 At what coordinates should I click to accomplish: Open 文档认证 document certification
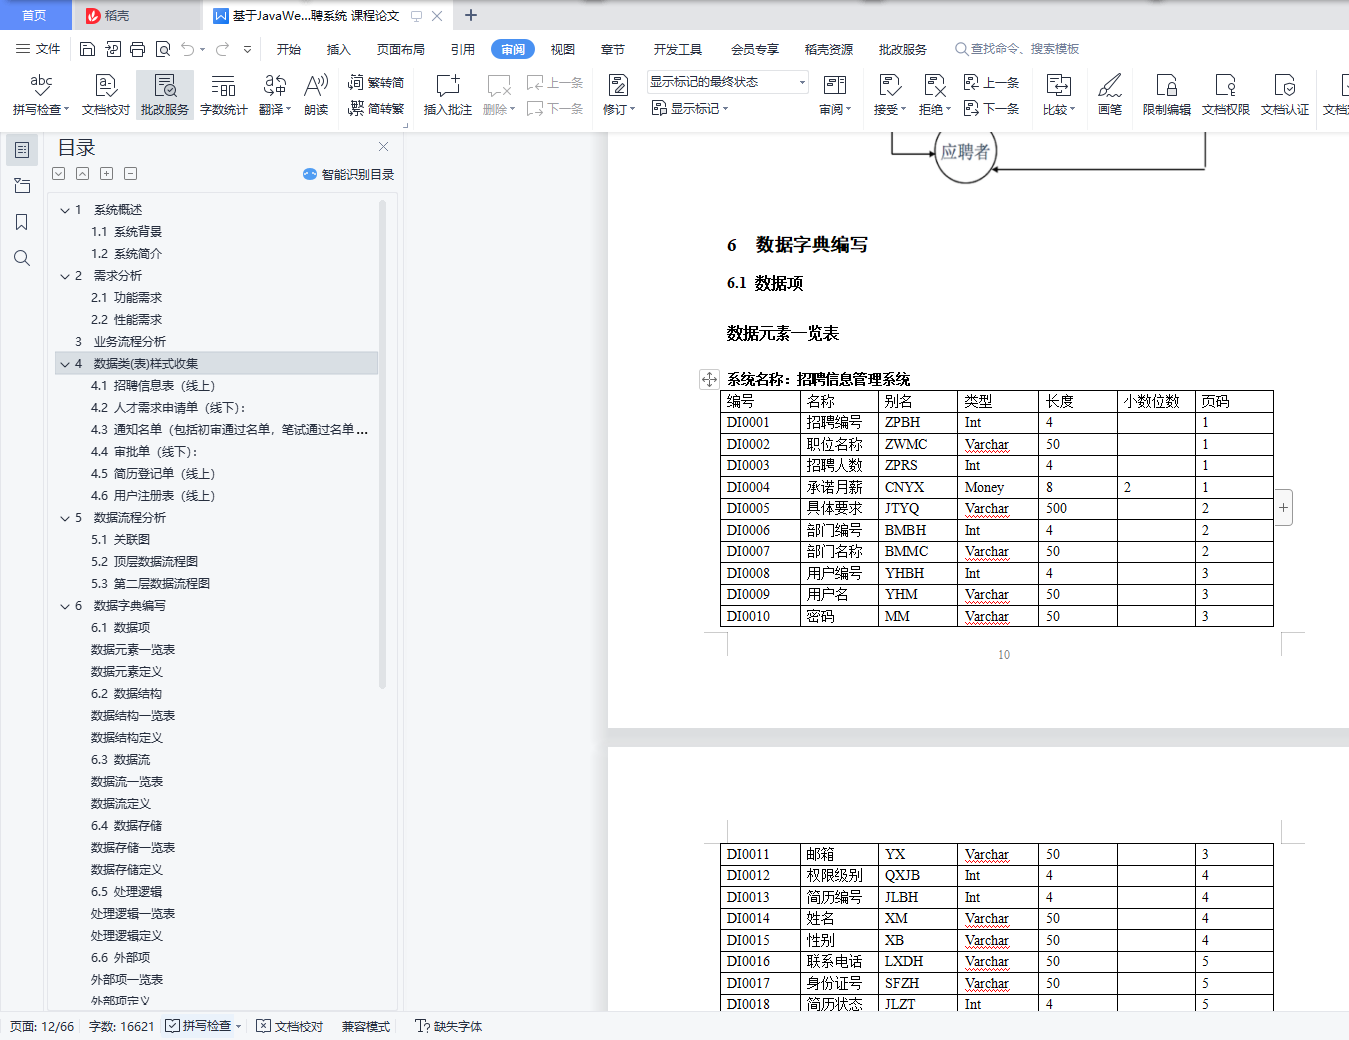pyautogui.click(x=1285, y=95)
